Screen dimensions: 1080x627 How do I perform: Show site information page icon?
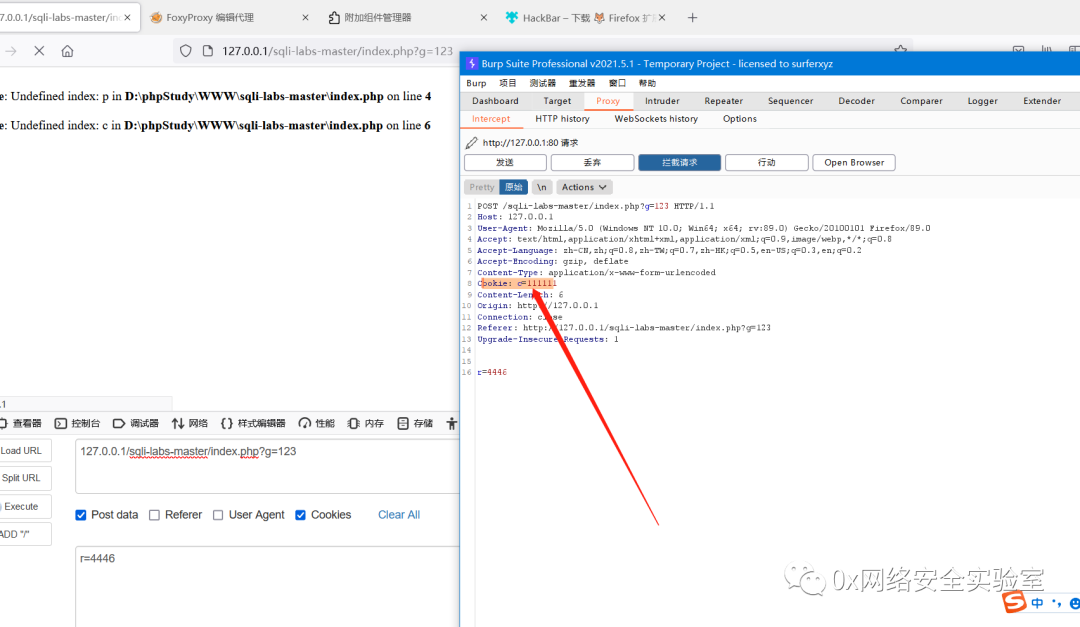point(207,51)
